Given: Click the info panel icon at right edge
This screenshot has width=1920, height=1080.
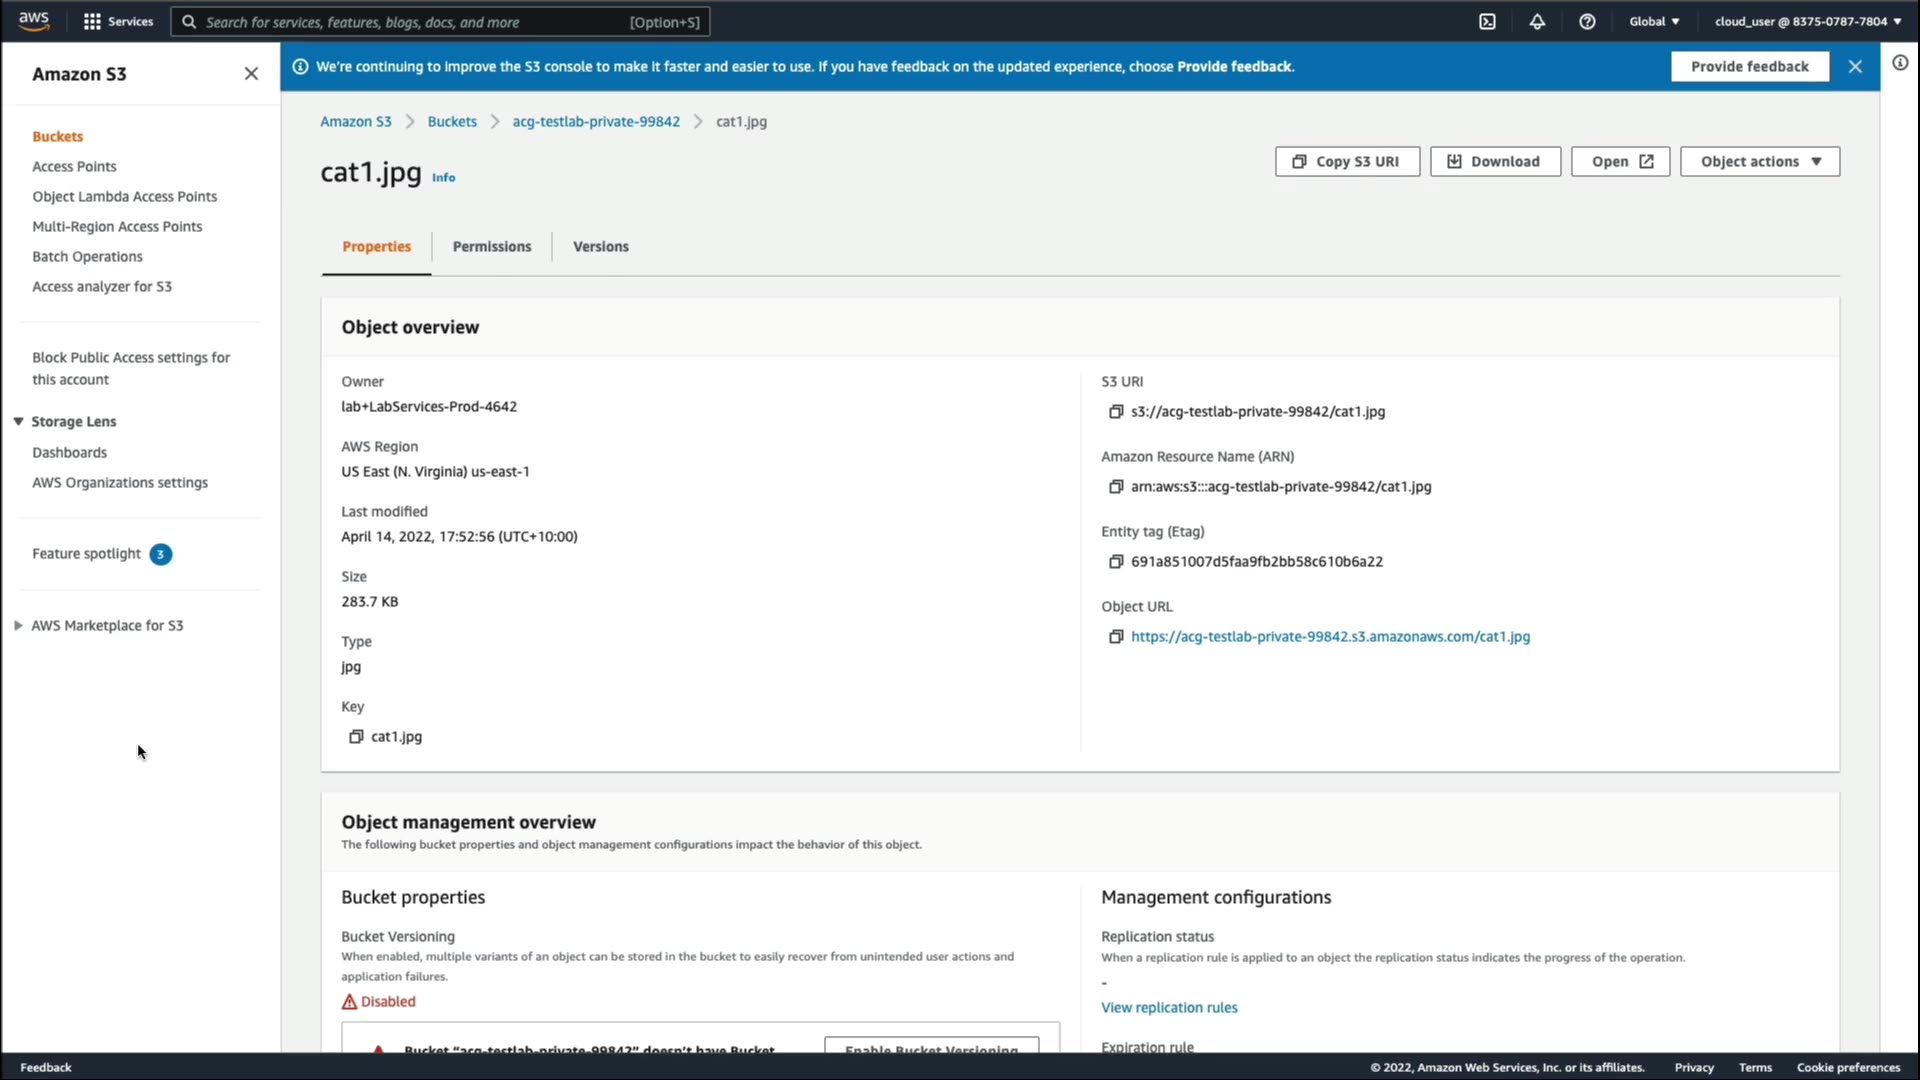Looking at the screenshot, I should tap(1900, 63).
